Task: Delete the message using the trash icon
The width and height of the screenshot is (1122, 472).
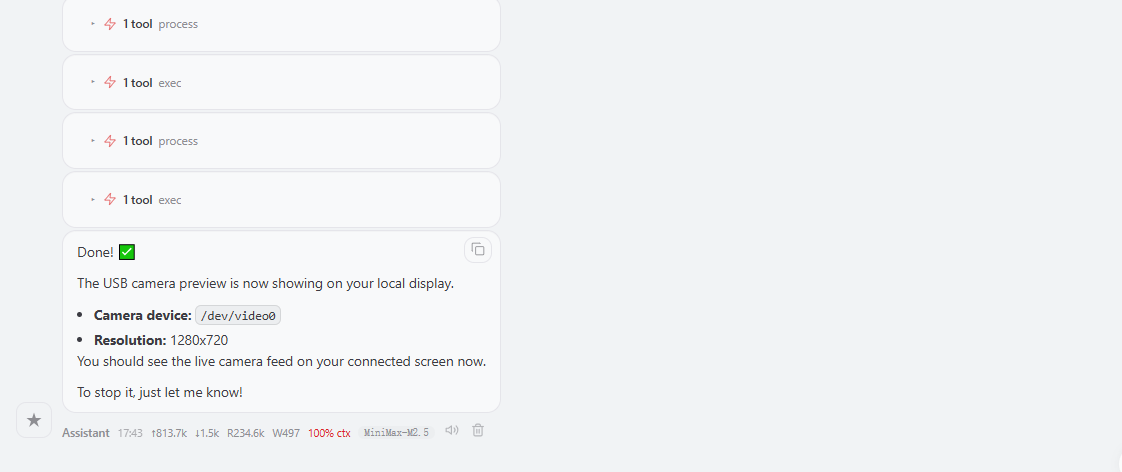Action: click(x=478, y=431)
